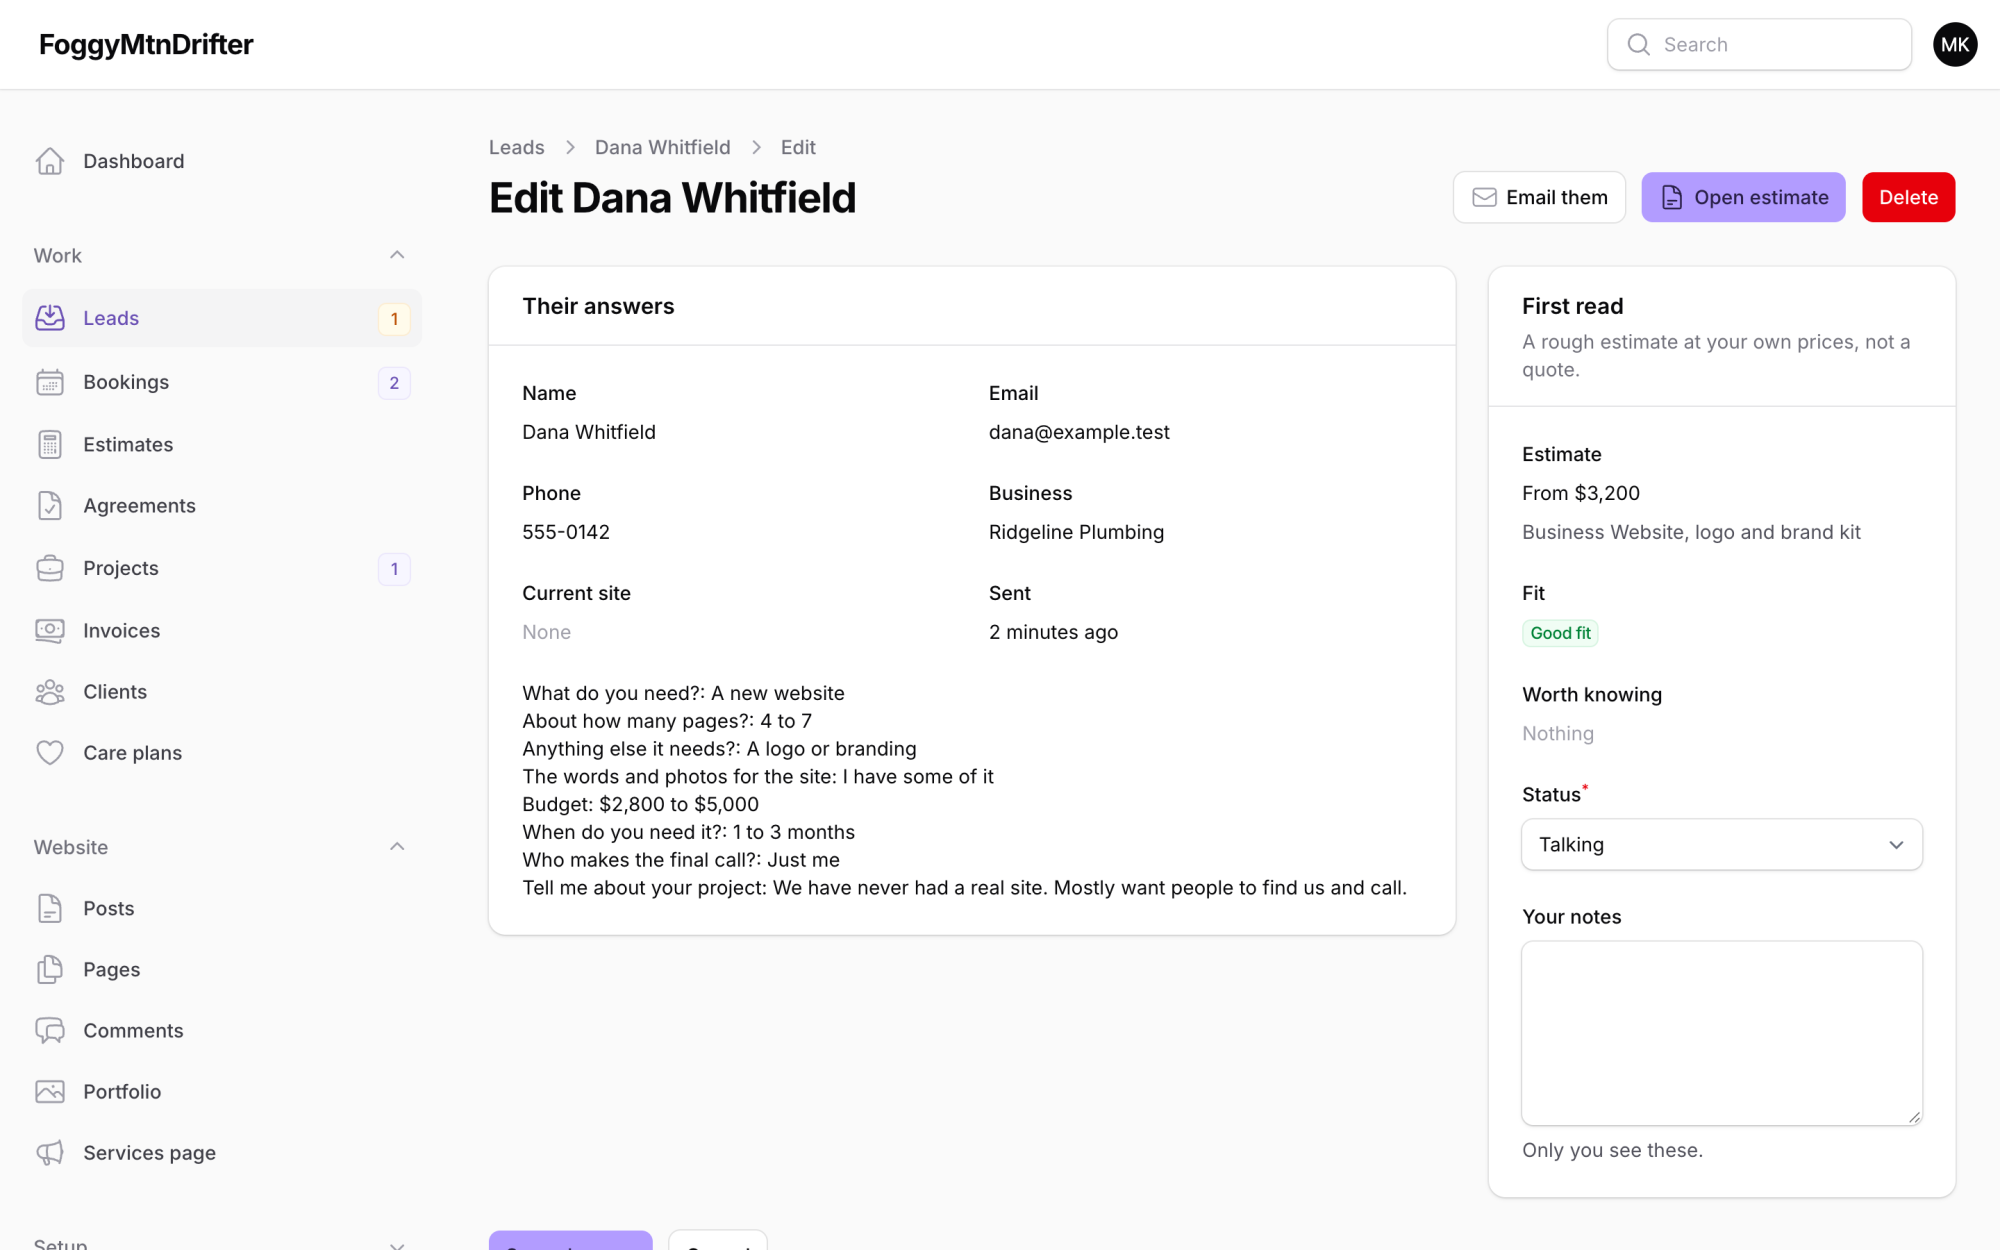This screenshot has width=2000, height=1250.
Task: Click the Email them button
Action: click(x=1539, y=197)
